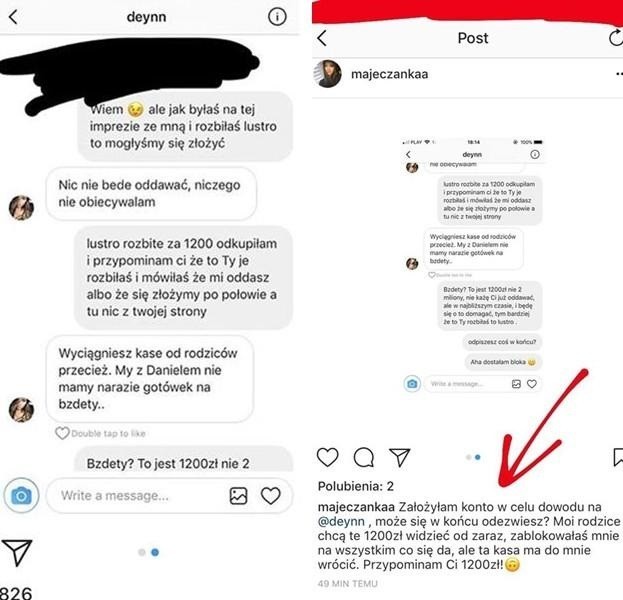
Task: Open gallery image icon in message field
Action: pyautogui.click(x=238, y=496)
